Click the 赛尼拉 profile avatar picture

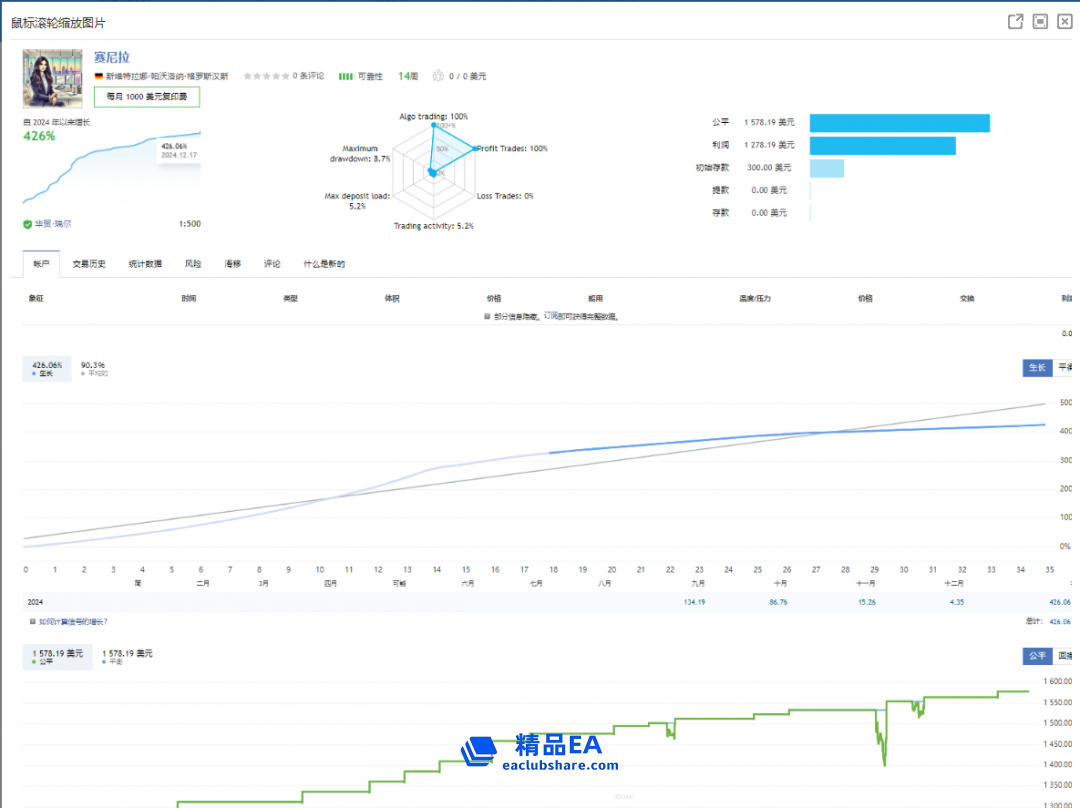(52, 78)
